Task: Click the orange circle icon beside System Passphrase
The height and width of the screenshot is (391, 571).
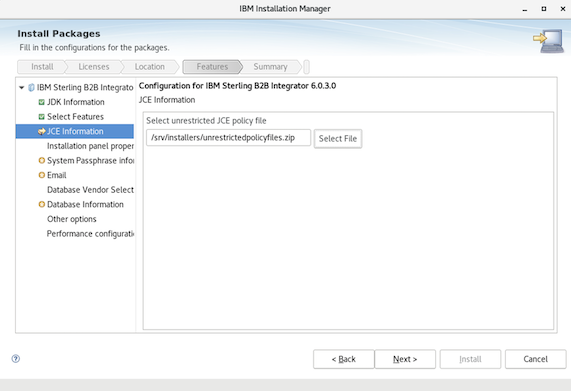Action: tap(42, 161)
